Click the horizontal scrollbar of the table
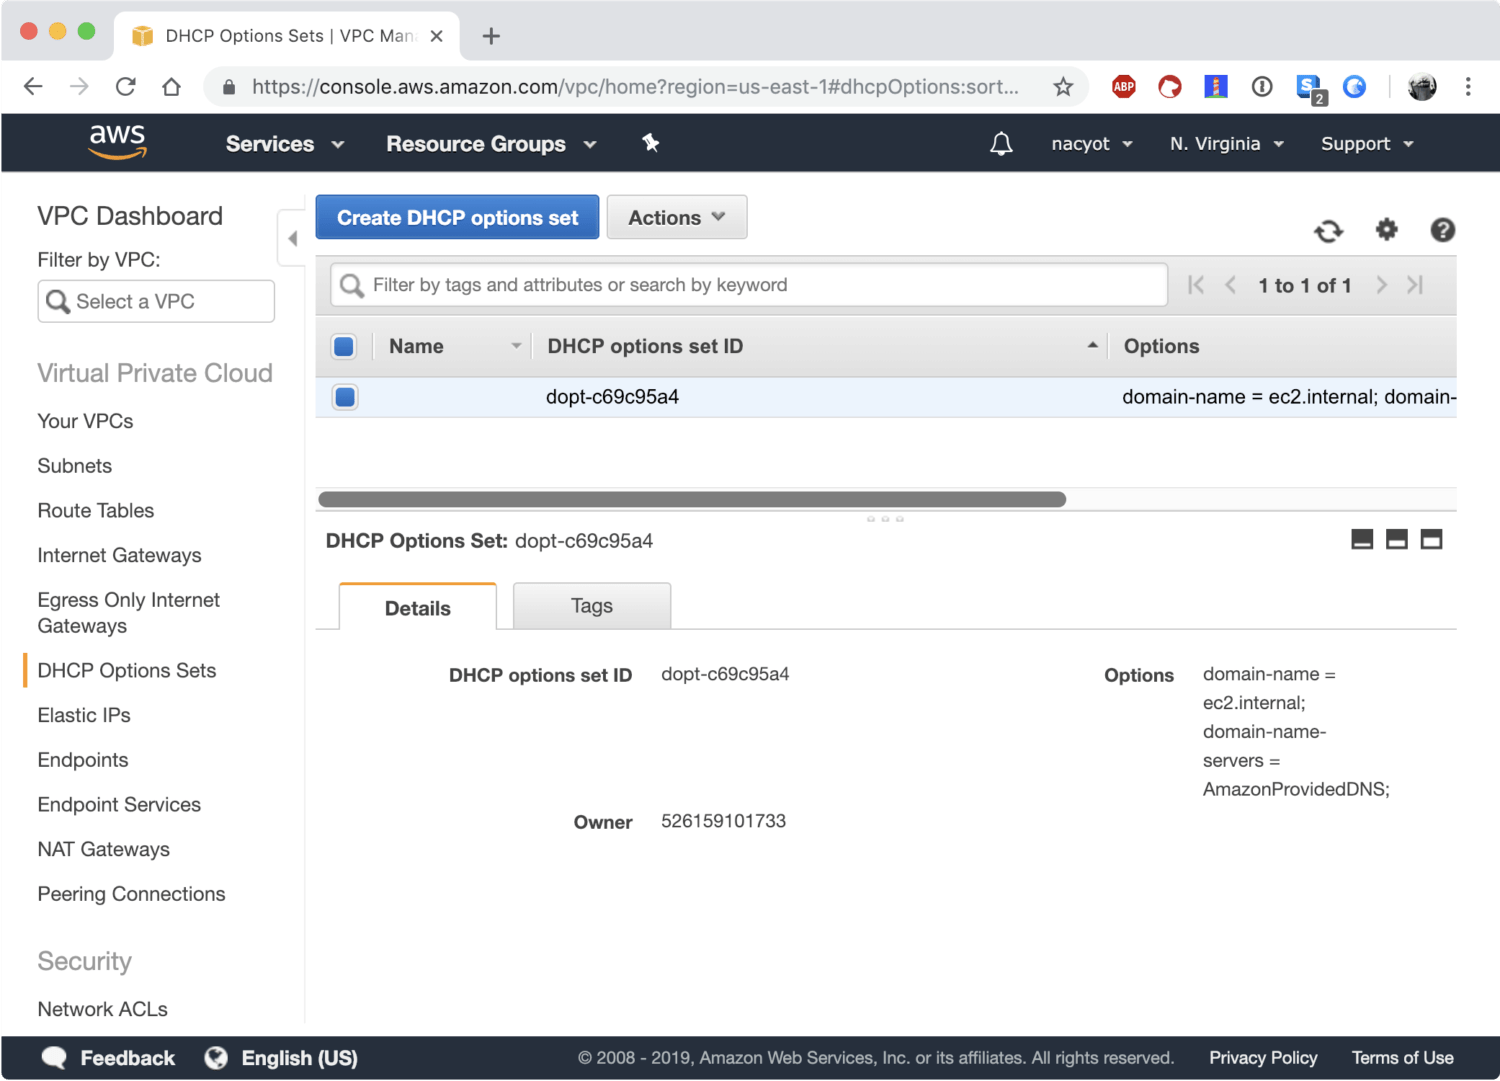The width and height of the screenshot is (1500, 1081). coord(692,499)
